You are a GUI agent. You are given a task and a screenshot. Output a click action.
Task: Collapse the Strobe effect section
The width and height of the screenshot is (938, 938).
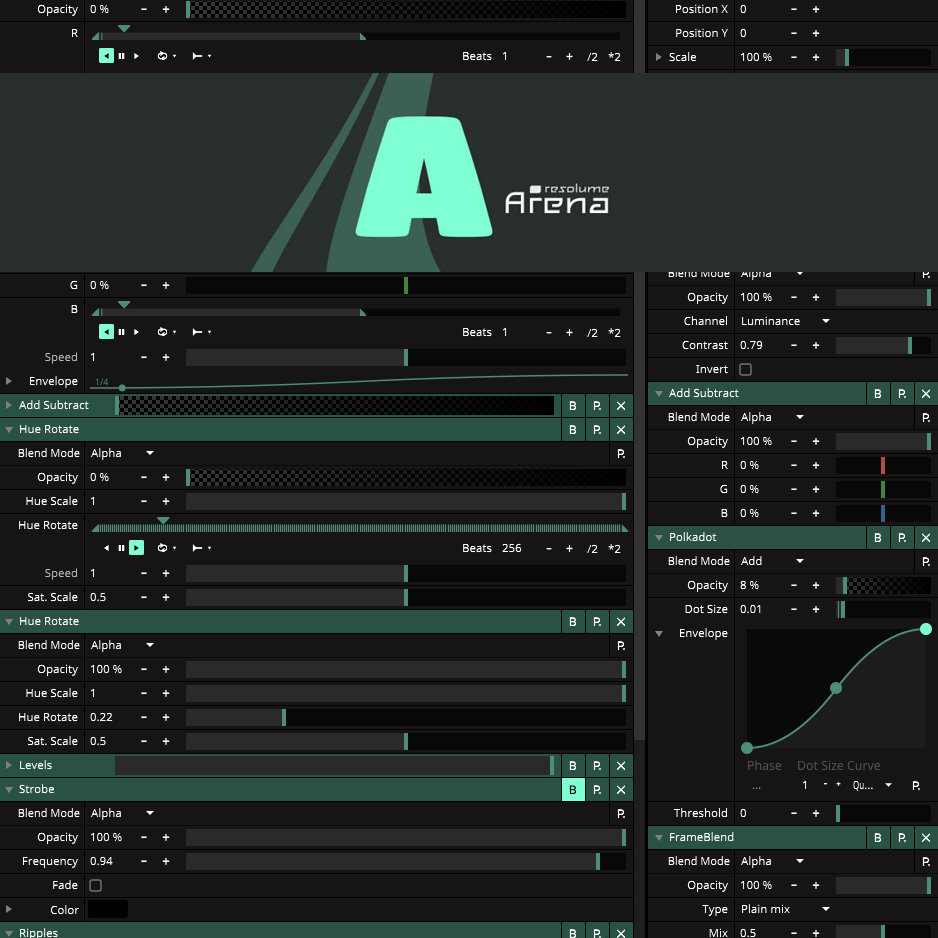(9, 790)
